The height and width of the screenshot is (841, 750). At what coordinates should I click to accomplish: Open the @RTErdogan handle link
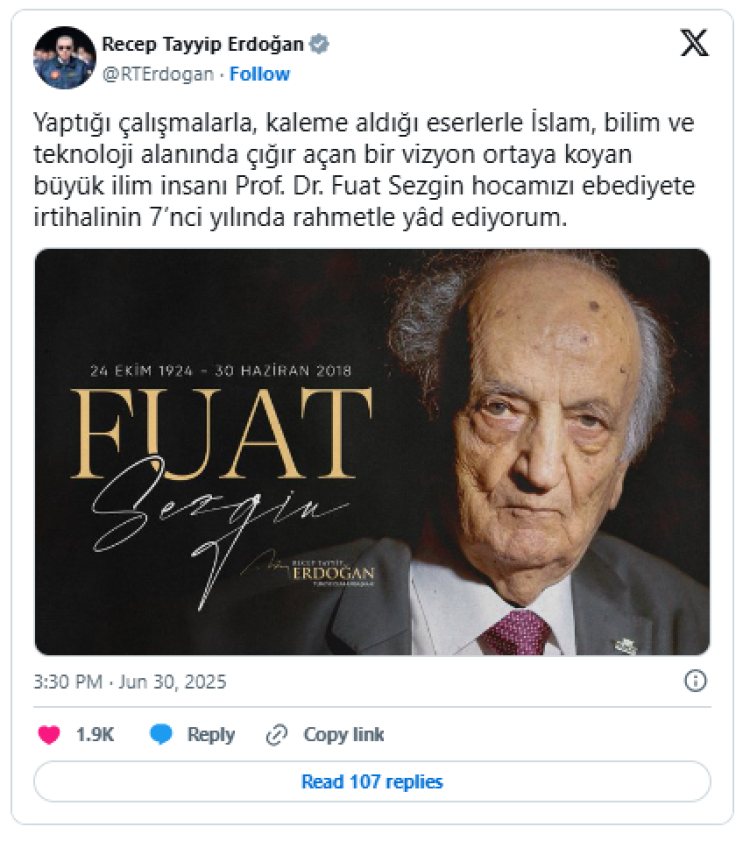pos(159,75)
